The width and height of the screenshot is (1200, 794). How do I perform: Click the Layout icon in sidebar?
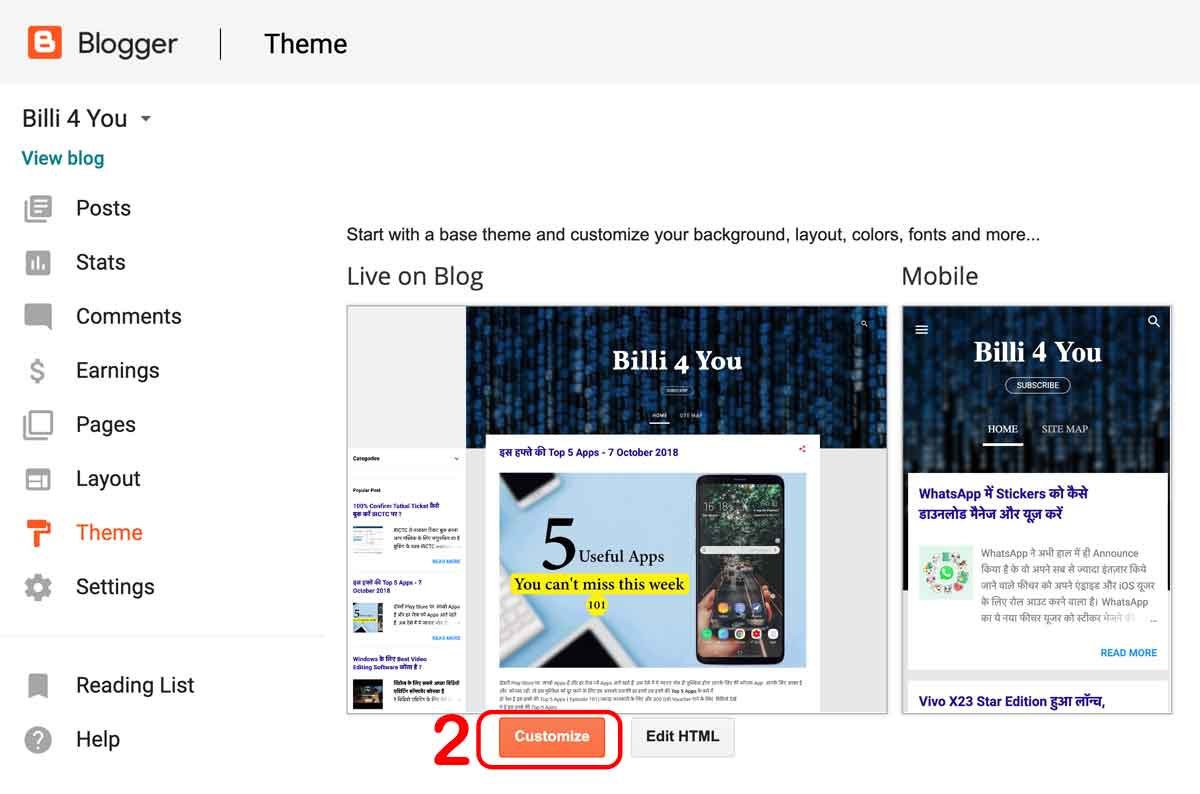click(38, 479)
